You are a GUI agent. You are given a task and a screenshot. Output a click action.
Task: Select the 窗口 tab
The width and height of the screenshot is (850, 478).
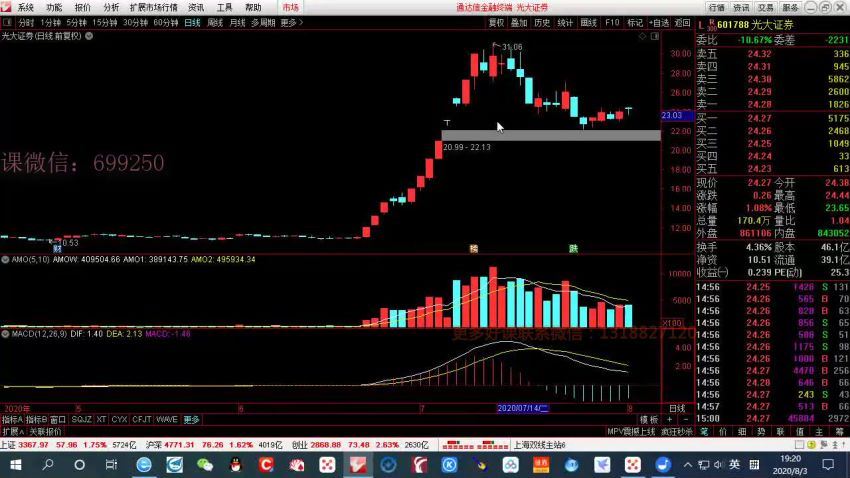58,419
